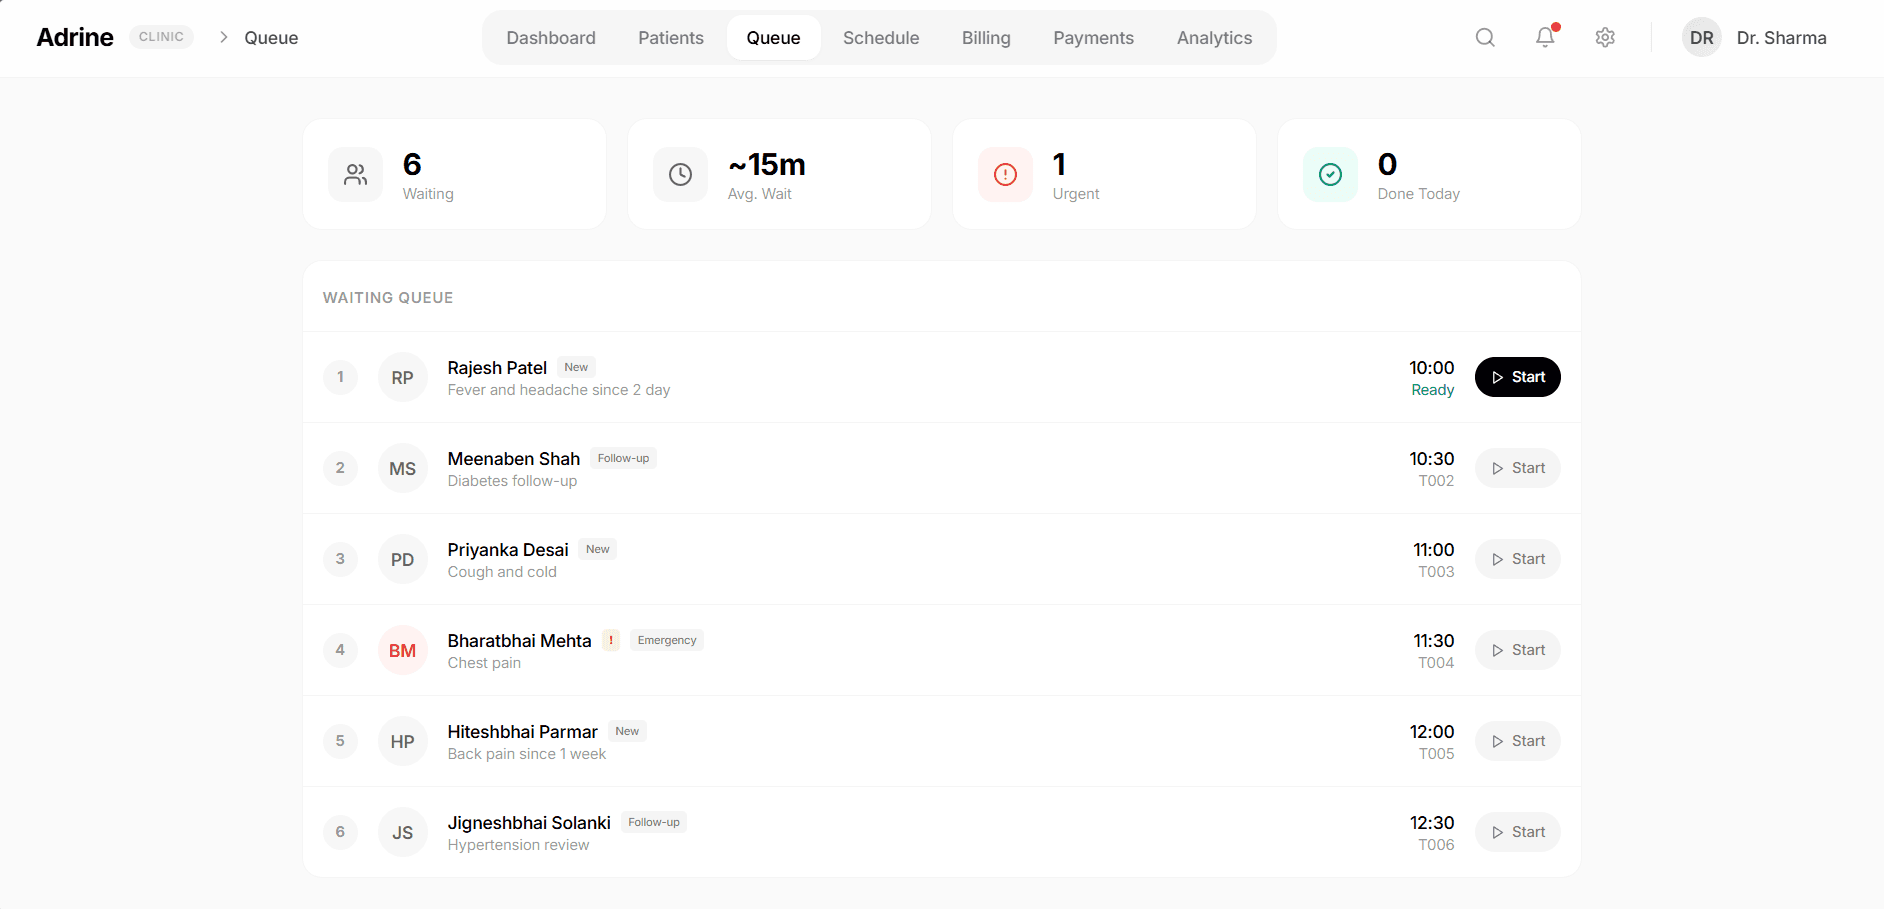The height and width of the screenshot is (909, 1884).
Task: Click the Done Today checkmark icon
Action: click(x=1330, y=175)
